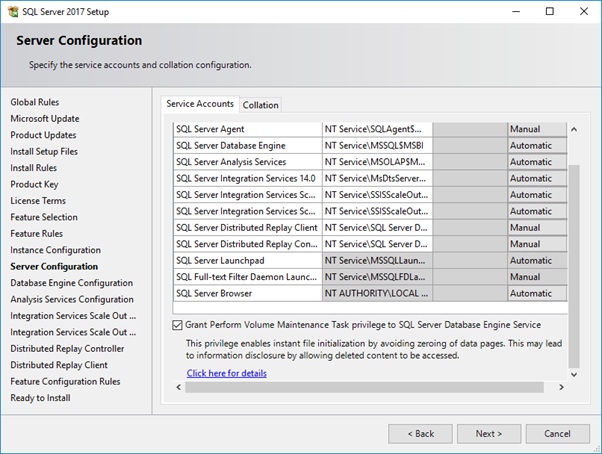Screen dimensions: 602x454
Task: Select the SQL Server Analysis Services row
Action: click(248, 162)
